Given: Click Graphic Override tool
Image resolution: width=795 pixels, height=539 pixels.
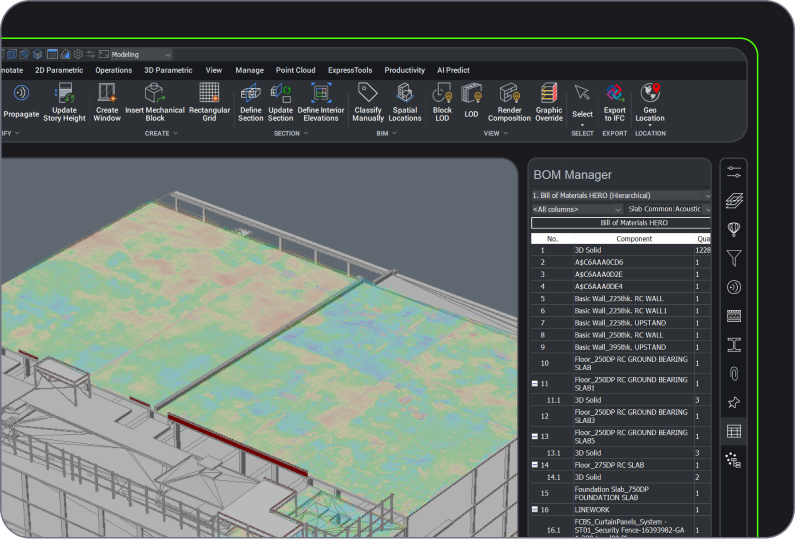Looking at the screenshot, I should (549, 102).
